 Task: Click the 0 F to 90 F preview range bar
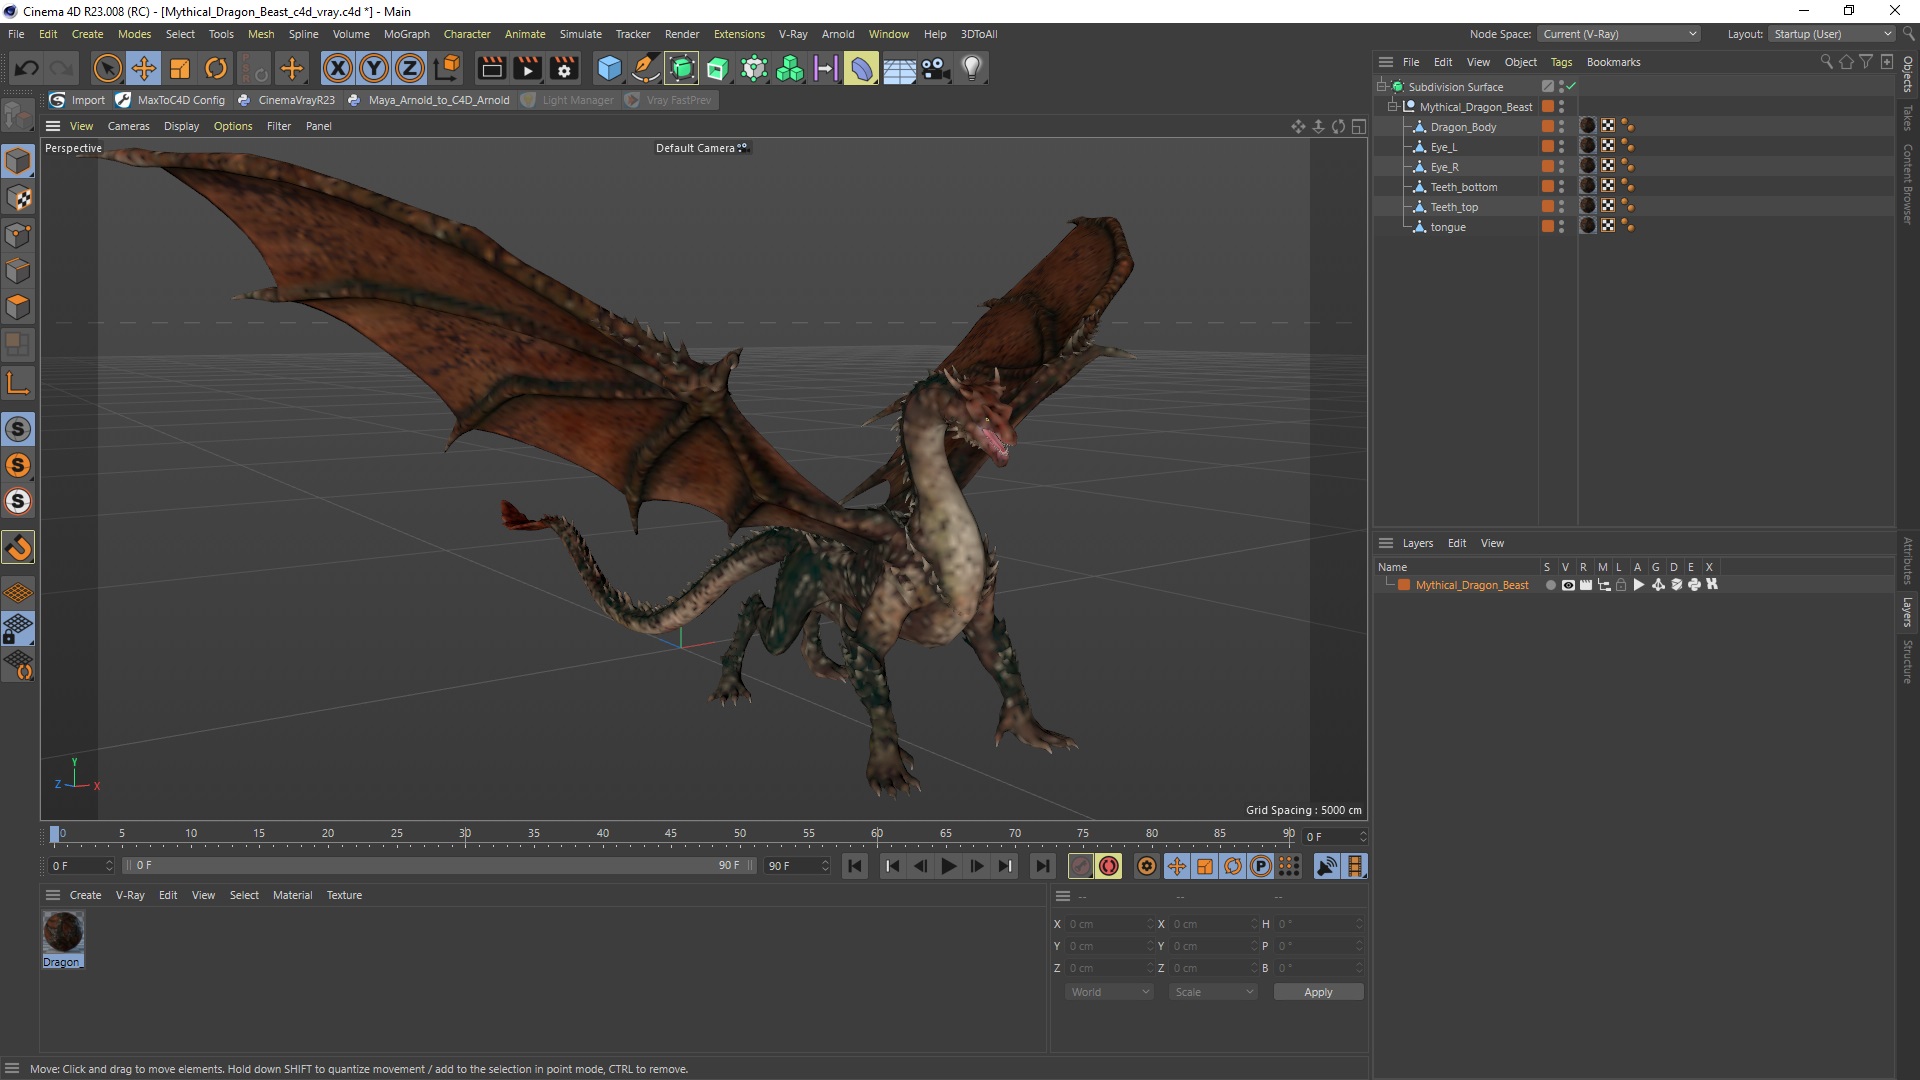tap(438, 866)
